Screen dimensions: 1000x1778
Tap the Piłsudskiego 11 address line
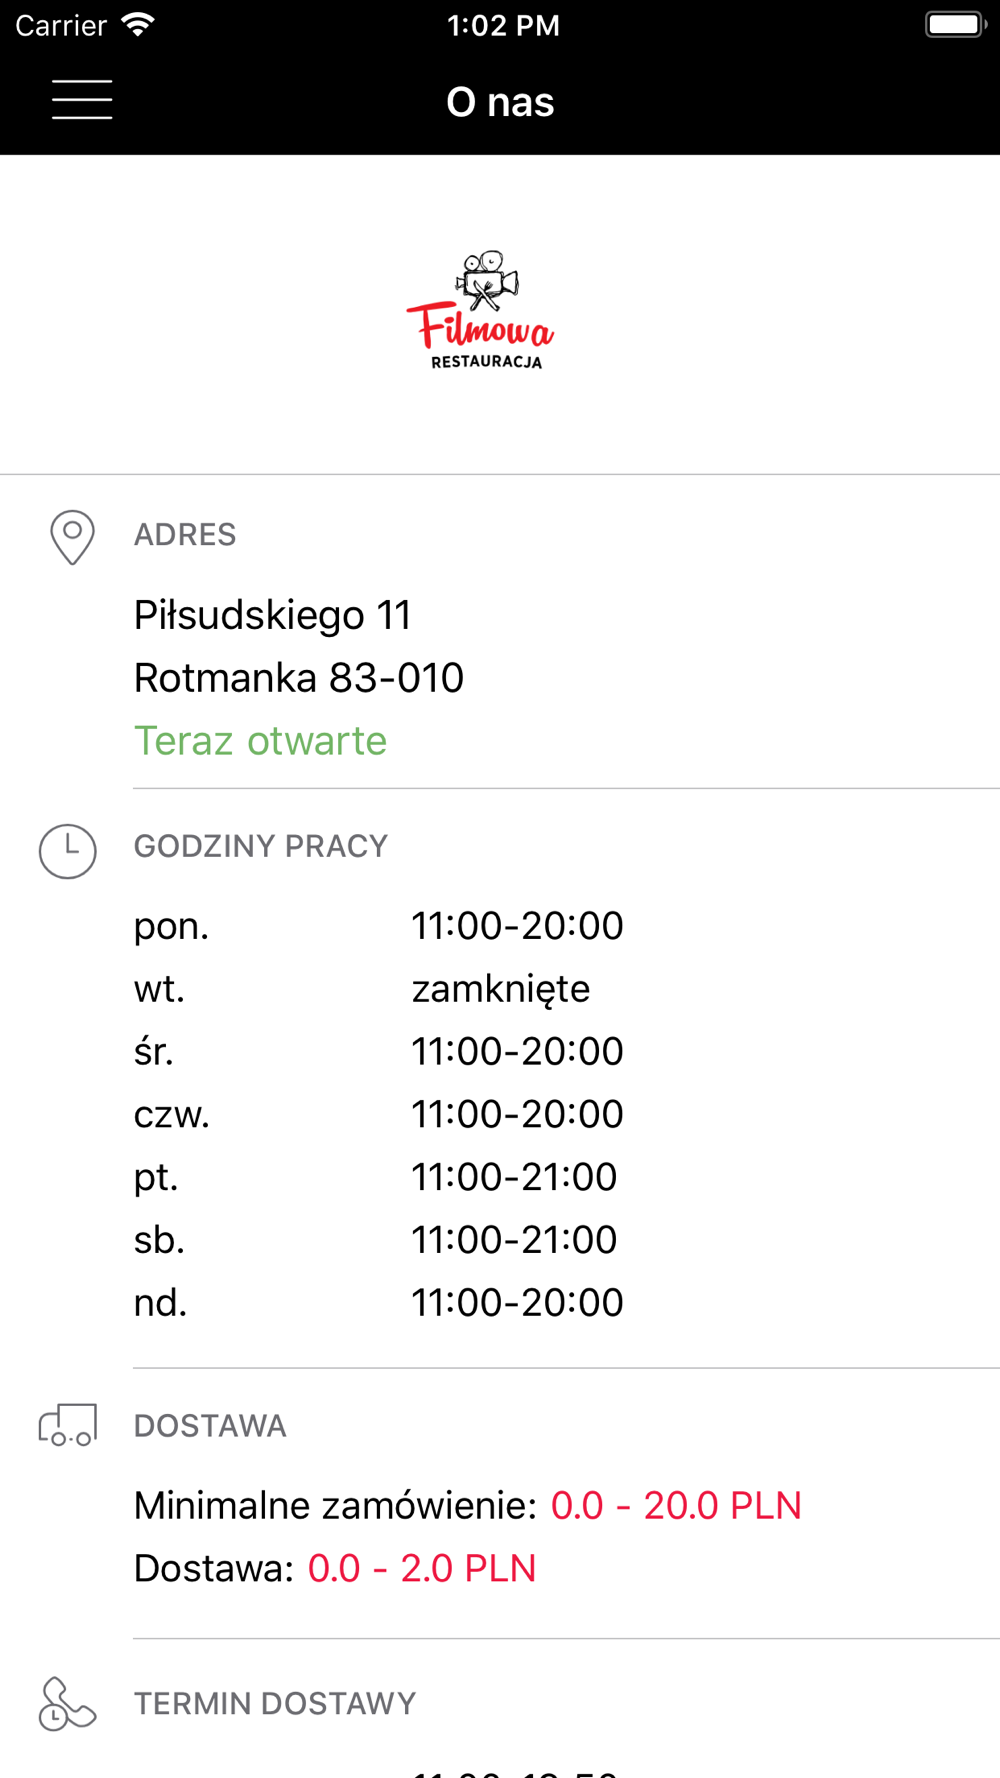273,615
